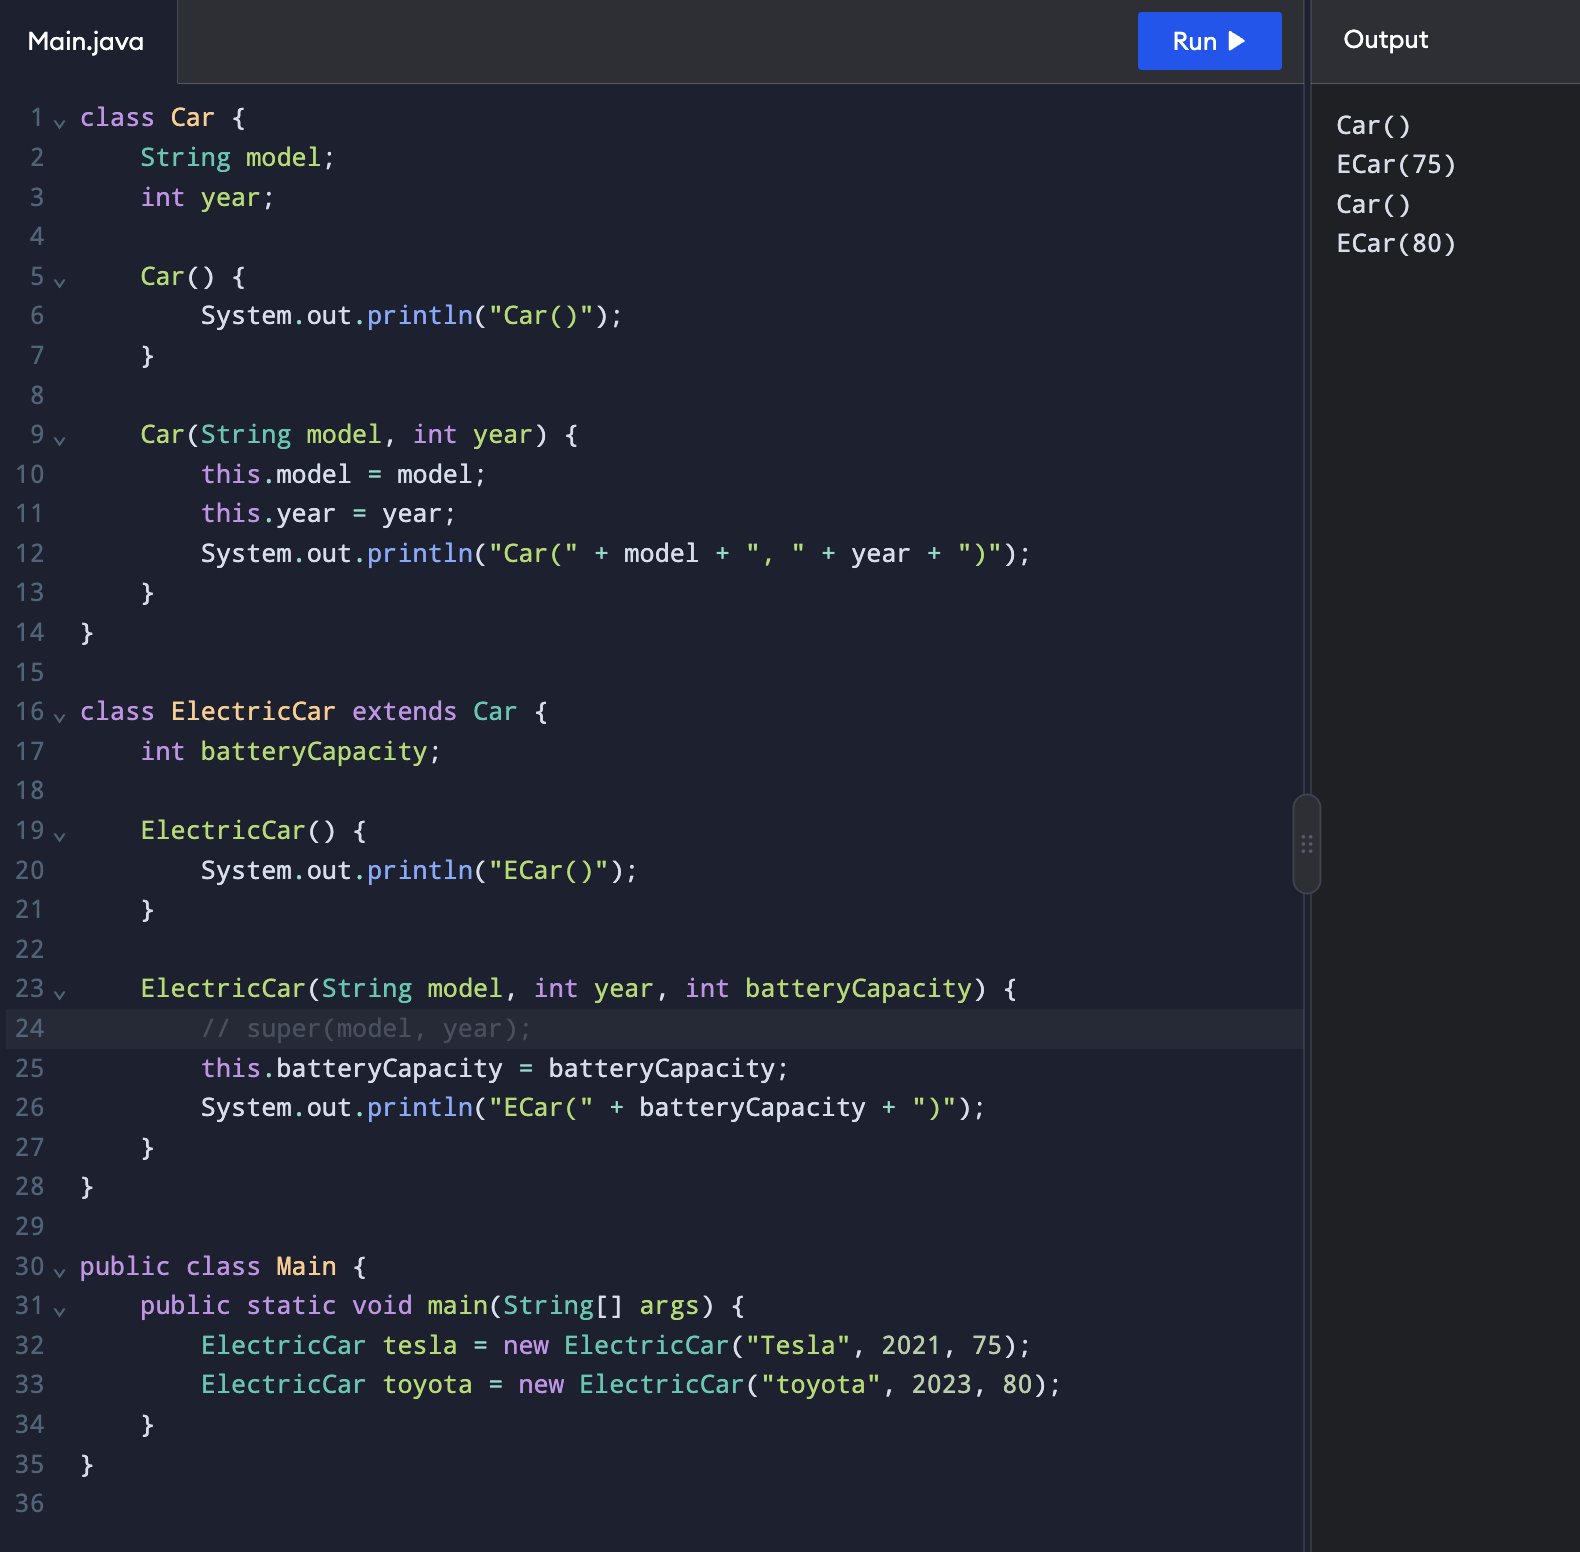Collapse the ElectricCar class at line 16
Viewport: 1580px width, 1552px height.
point(60,717)
